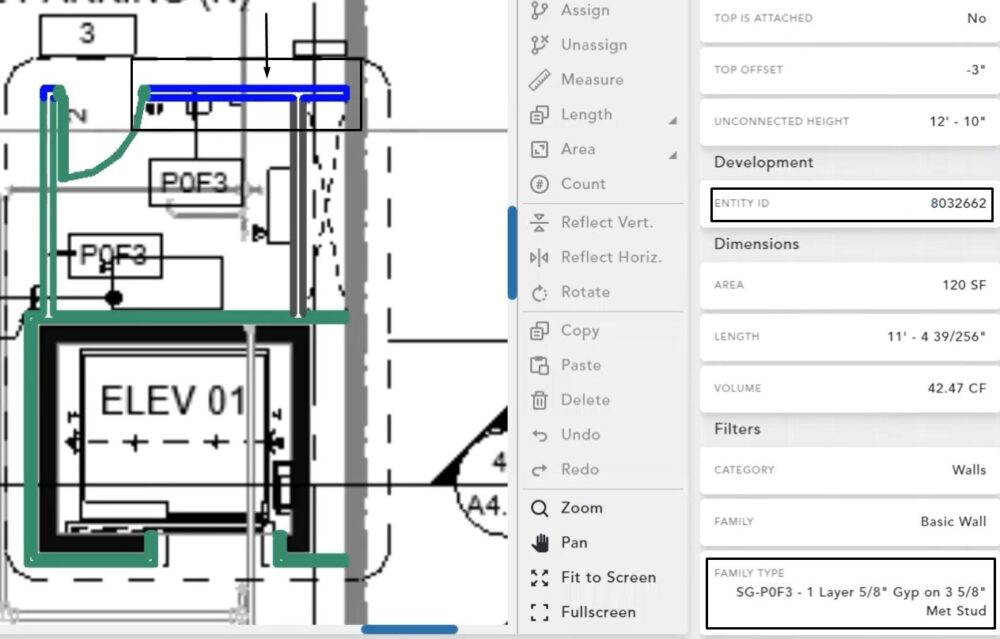Click the Fullscreen icon
This screenshot has height=639, width=1000.
tap(540, 612)
